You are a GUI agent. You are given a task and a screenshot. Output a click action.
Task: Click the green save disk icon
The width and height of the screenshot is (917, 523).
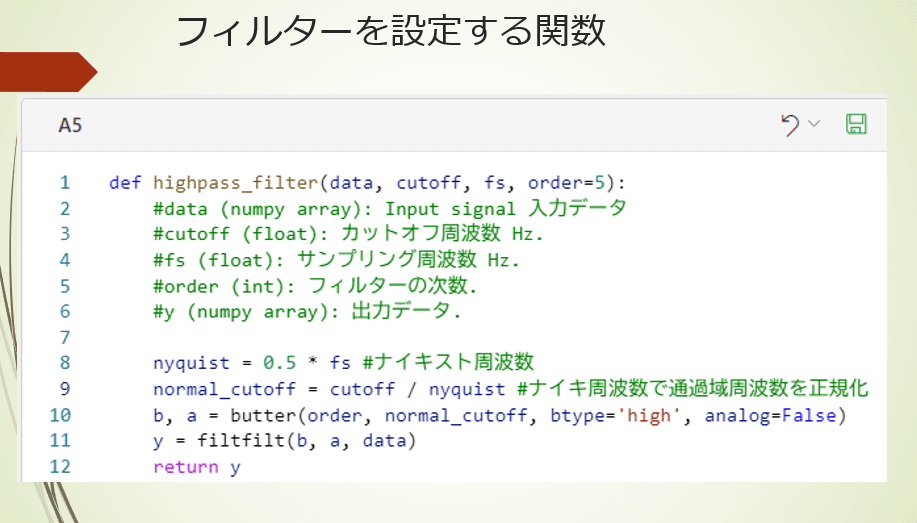click(856, 124)
